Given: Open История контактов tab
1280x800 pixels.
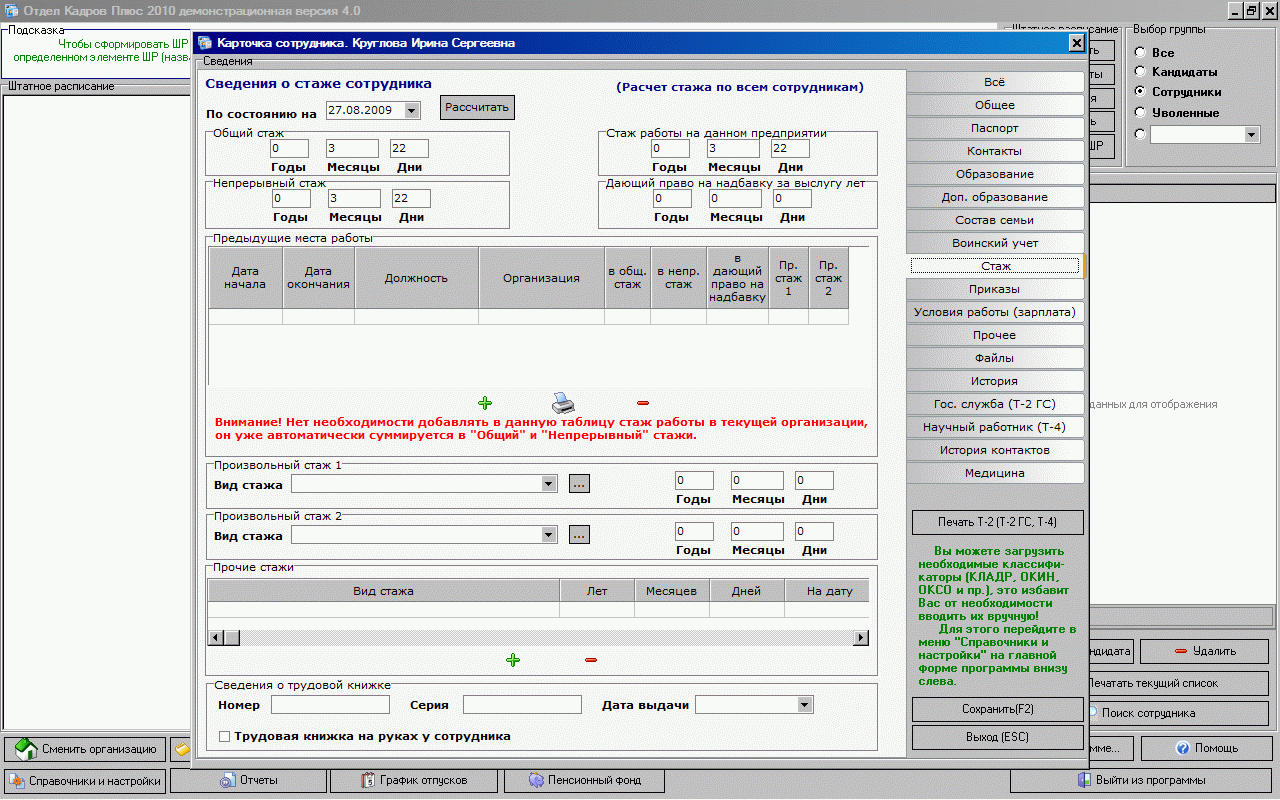Looking at the screenshot, I should pos(995,450).
